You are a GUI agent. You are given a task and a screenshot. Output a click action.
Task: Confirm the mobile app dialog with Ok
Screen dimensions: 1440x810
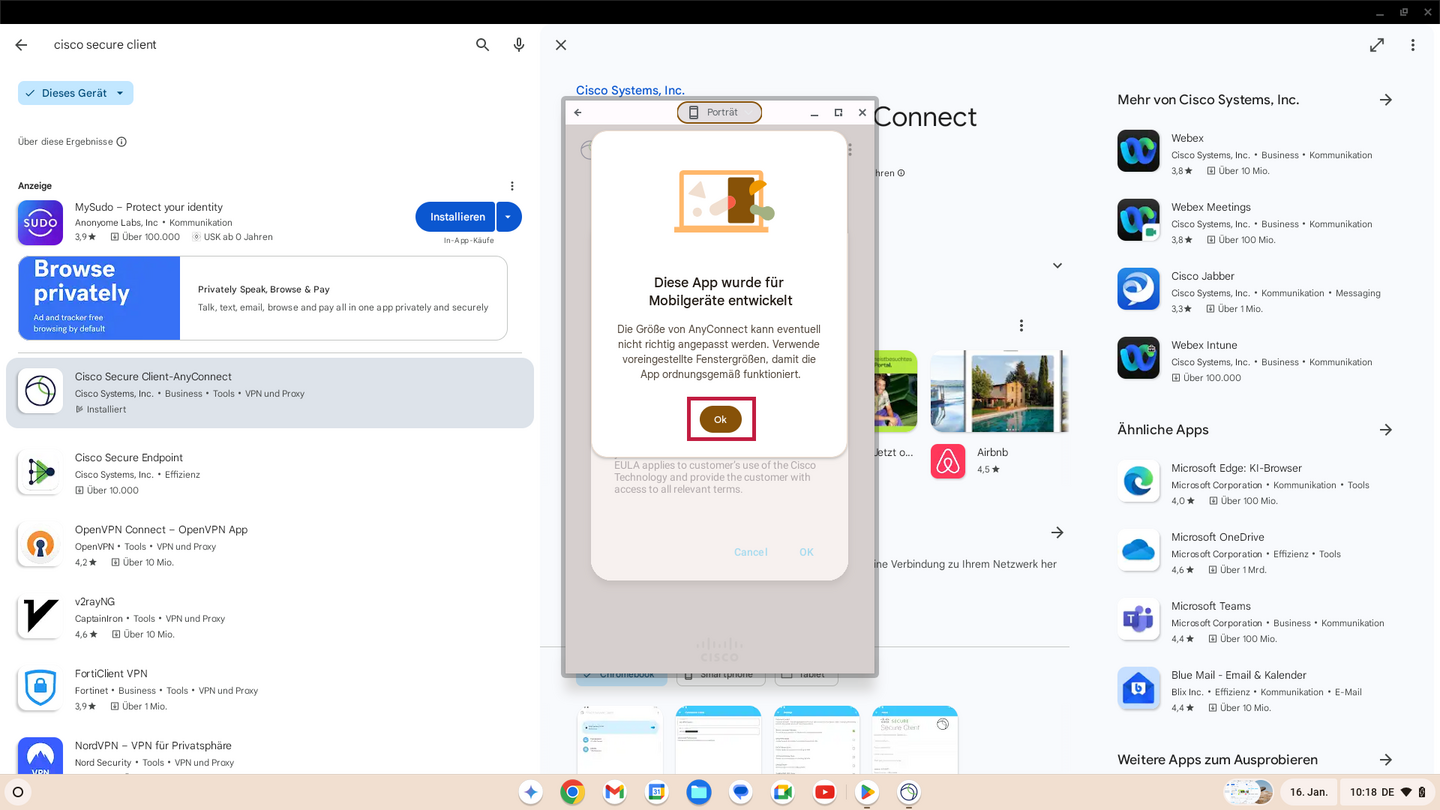(720, 420)
